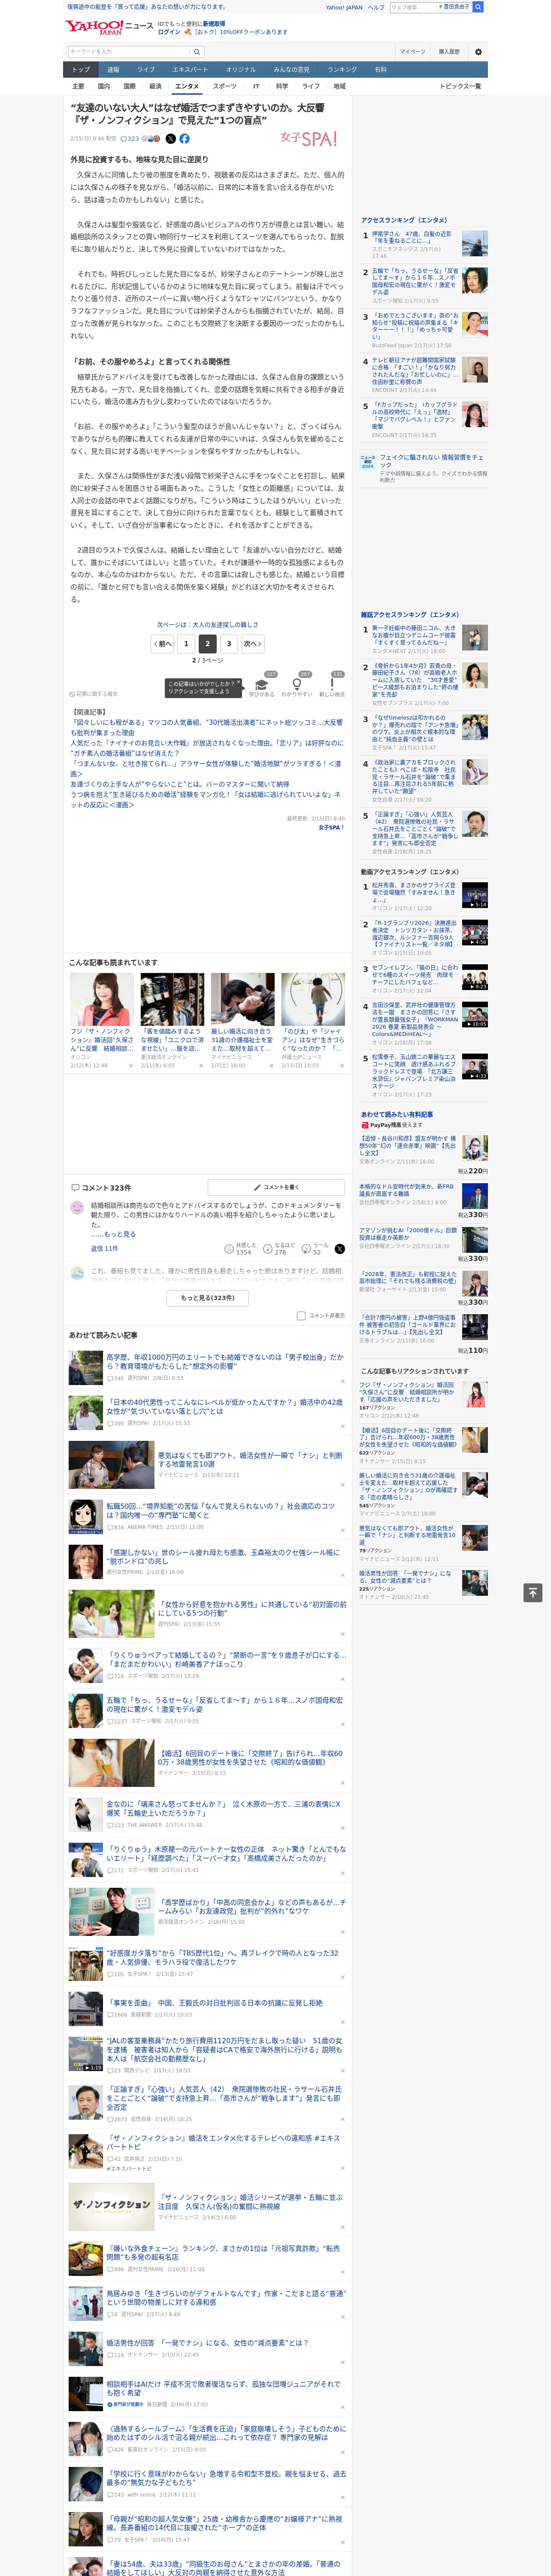Click the magnifier icon beside the keyword search box
551x2576 pixels.
tap(196, 52)
